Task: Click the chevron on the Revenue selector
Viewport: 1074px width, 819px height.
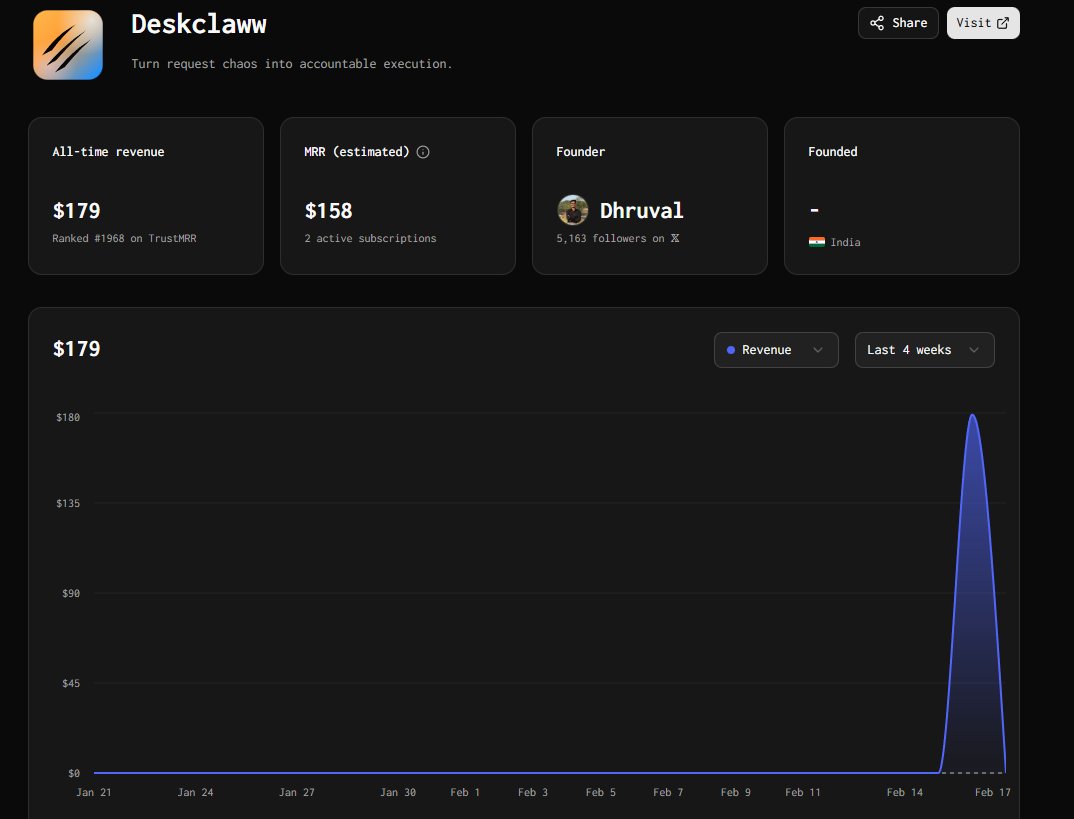Action: (818, 350)
